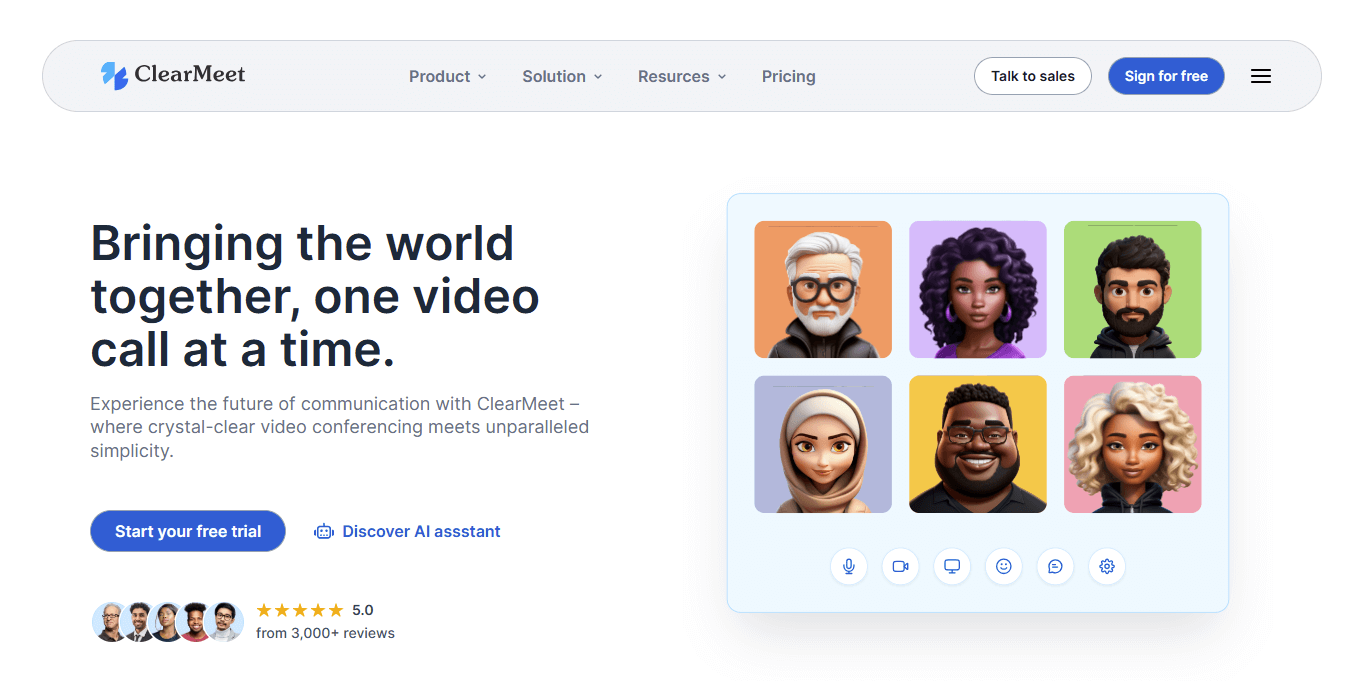This screenshot has width=1364, height=681.
Task: Expand the Resurces dropdown menu
Action: click(682, 76)
